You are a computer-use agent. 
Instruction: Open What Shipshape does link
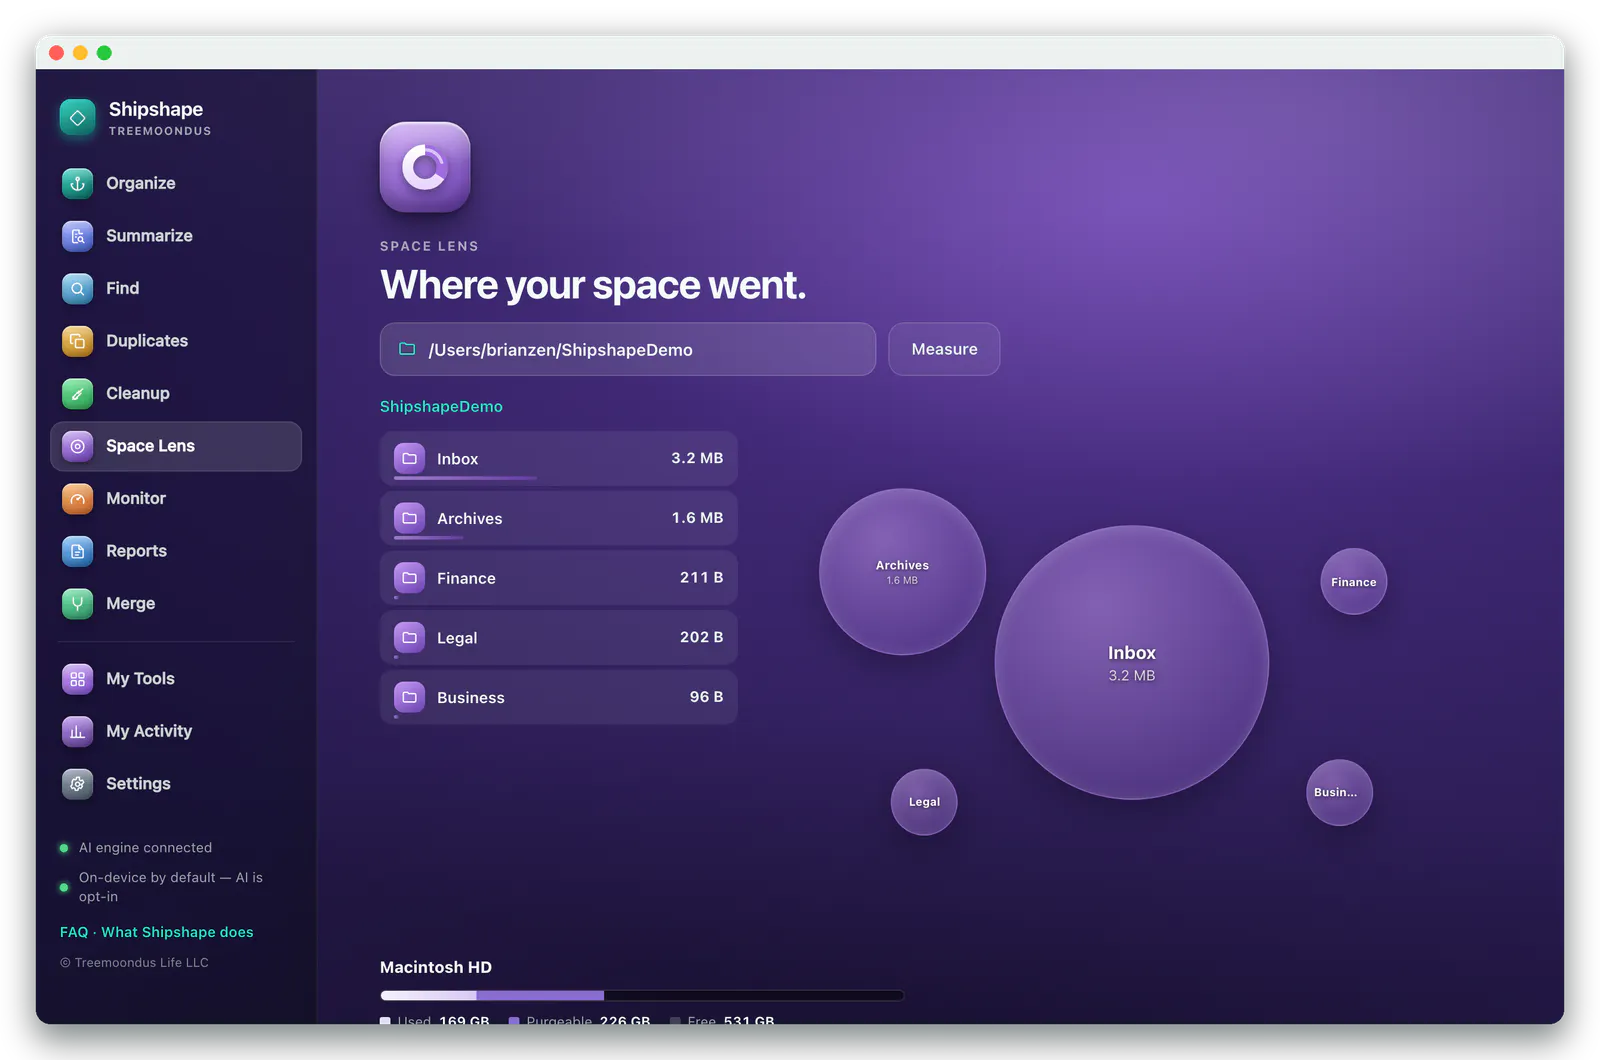(177, 932)
